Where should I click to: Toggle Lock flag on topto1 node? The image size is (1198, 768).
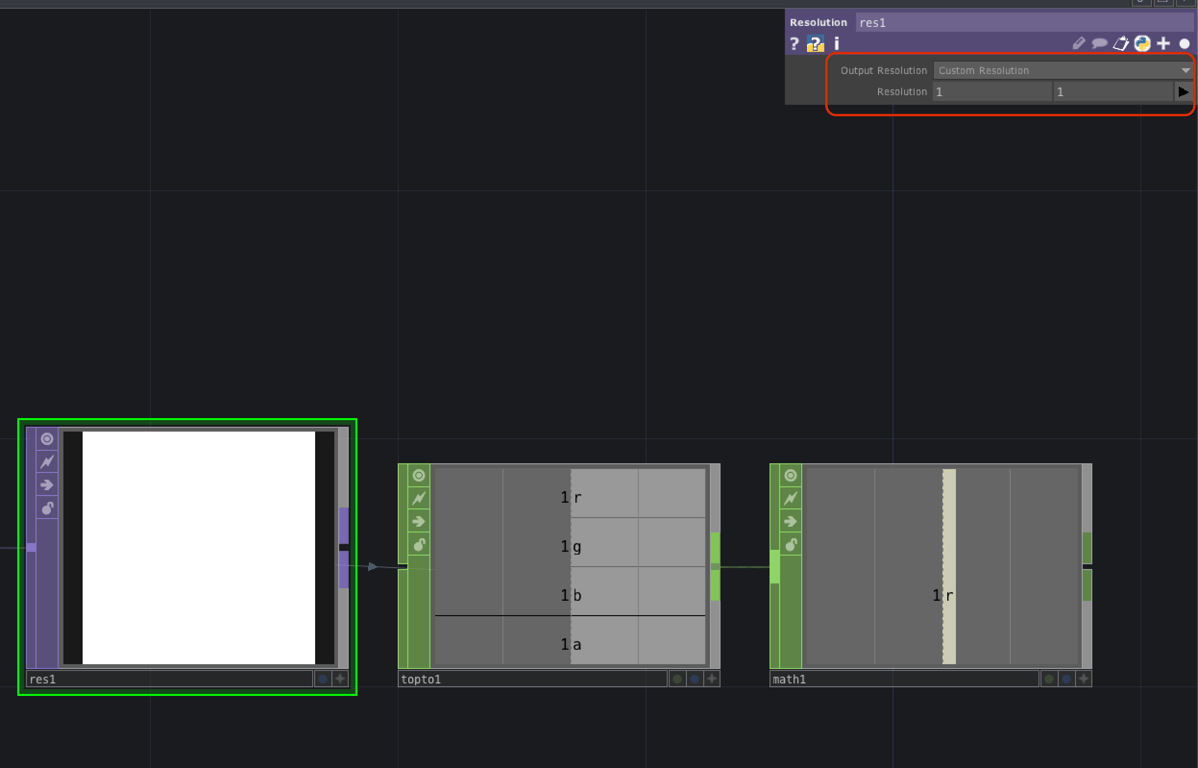coord(419,544)
